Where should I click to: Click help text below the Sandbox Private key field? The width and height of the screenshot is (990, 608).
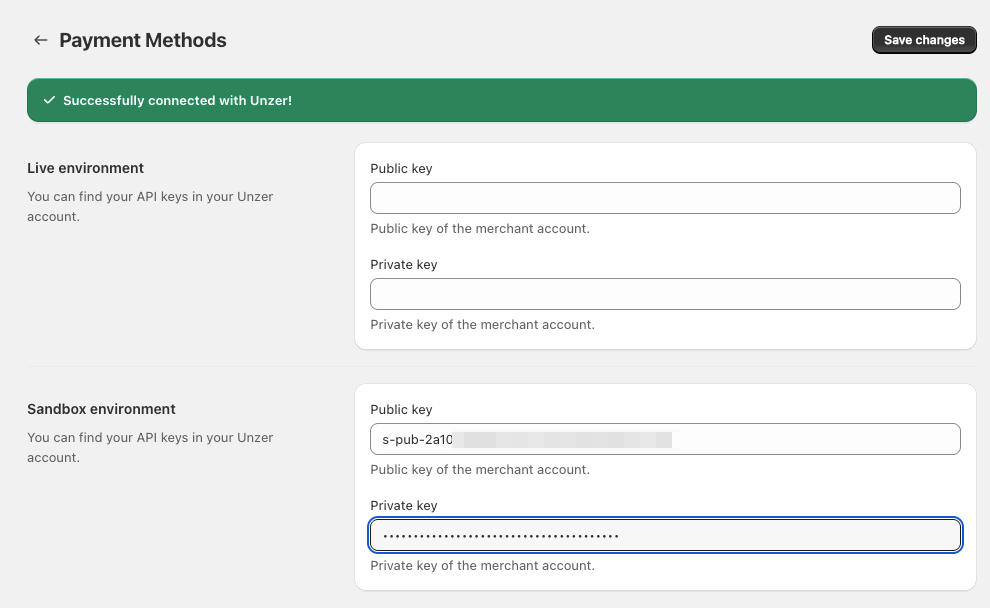point(482,565)
